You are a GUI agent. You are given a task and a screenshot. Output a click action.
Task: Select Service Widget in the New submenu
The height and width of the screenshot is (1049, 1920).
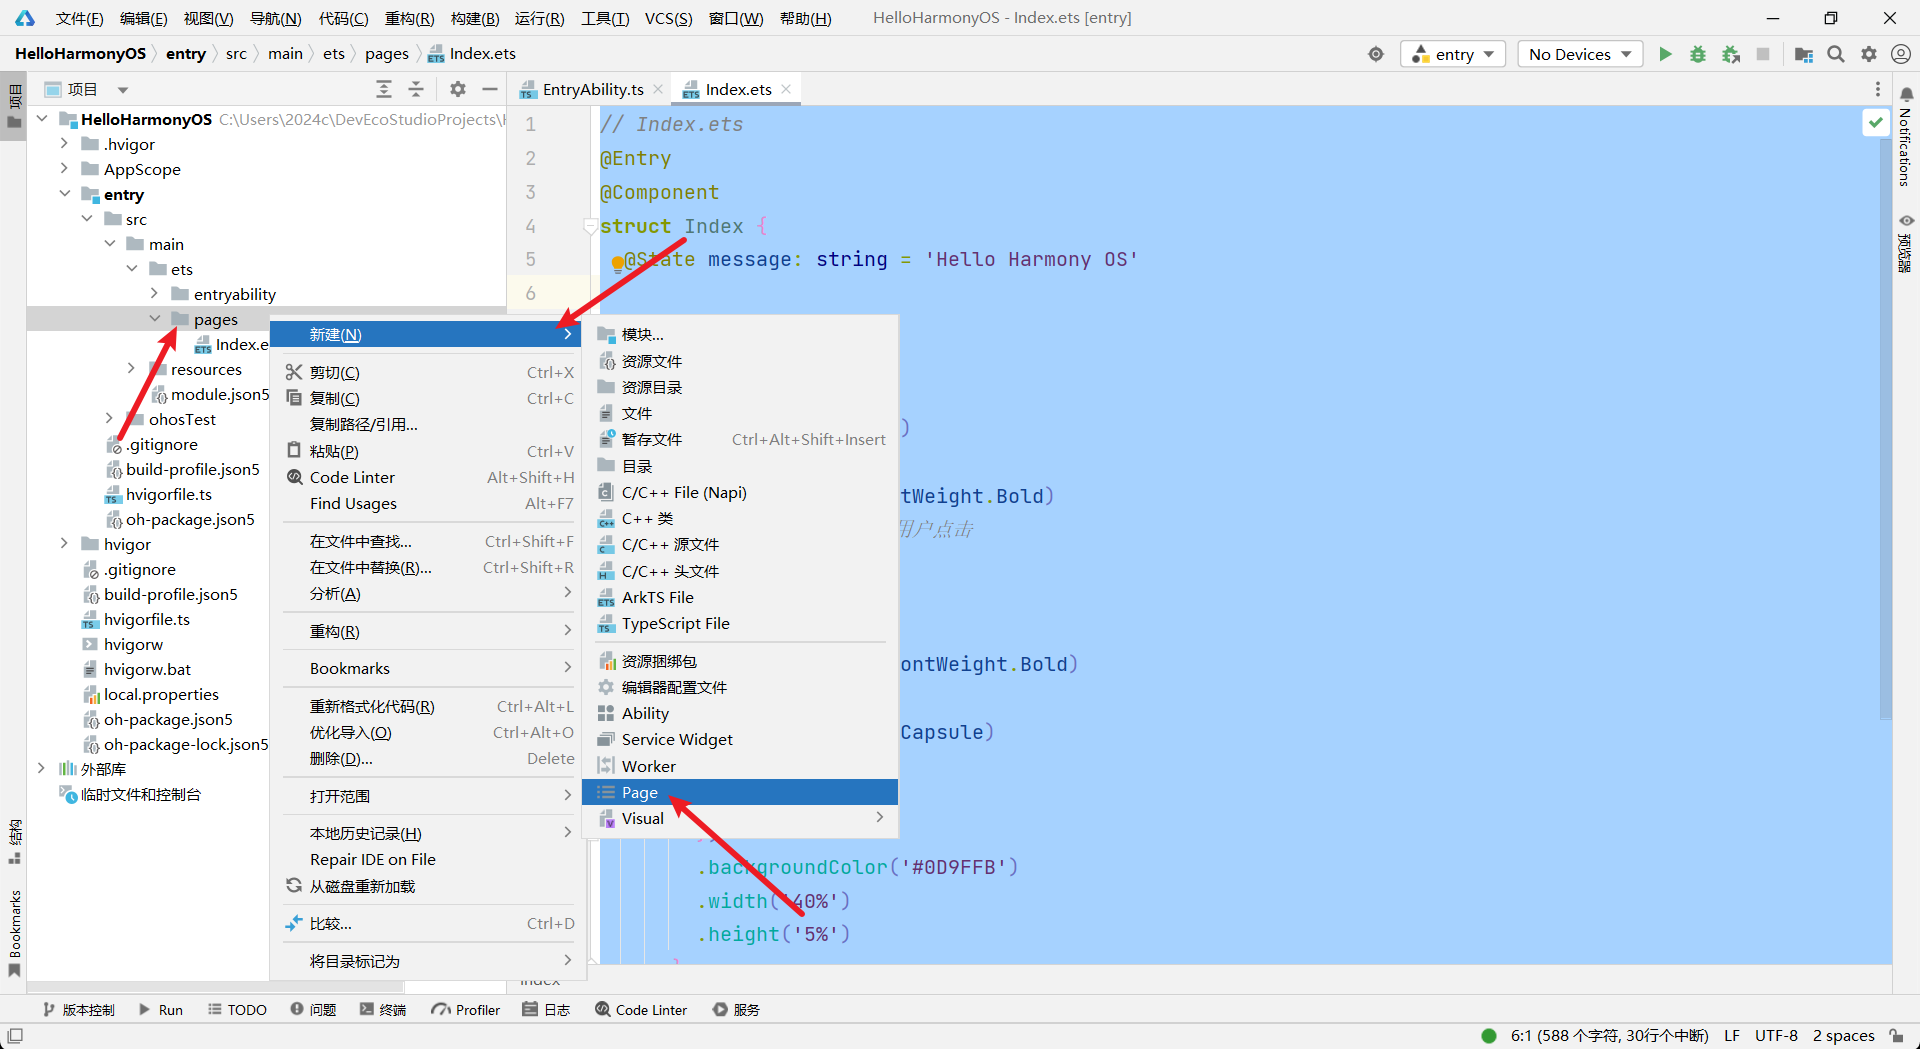[x=740, y=739]
